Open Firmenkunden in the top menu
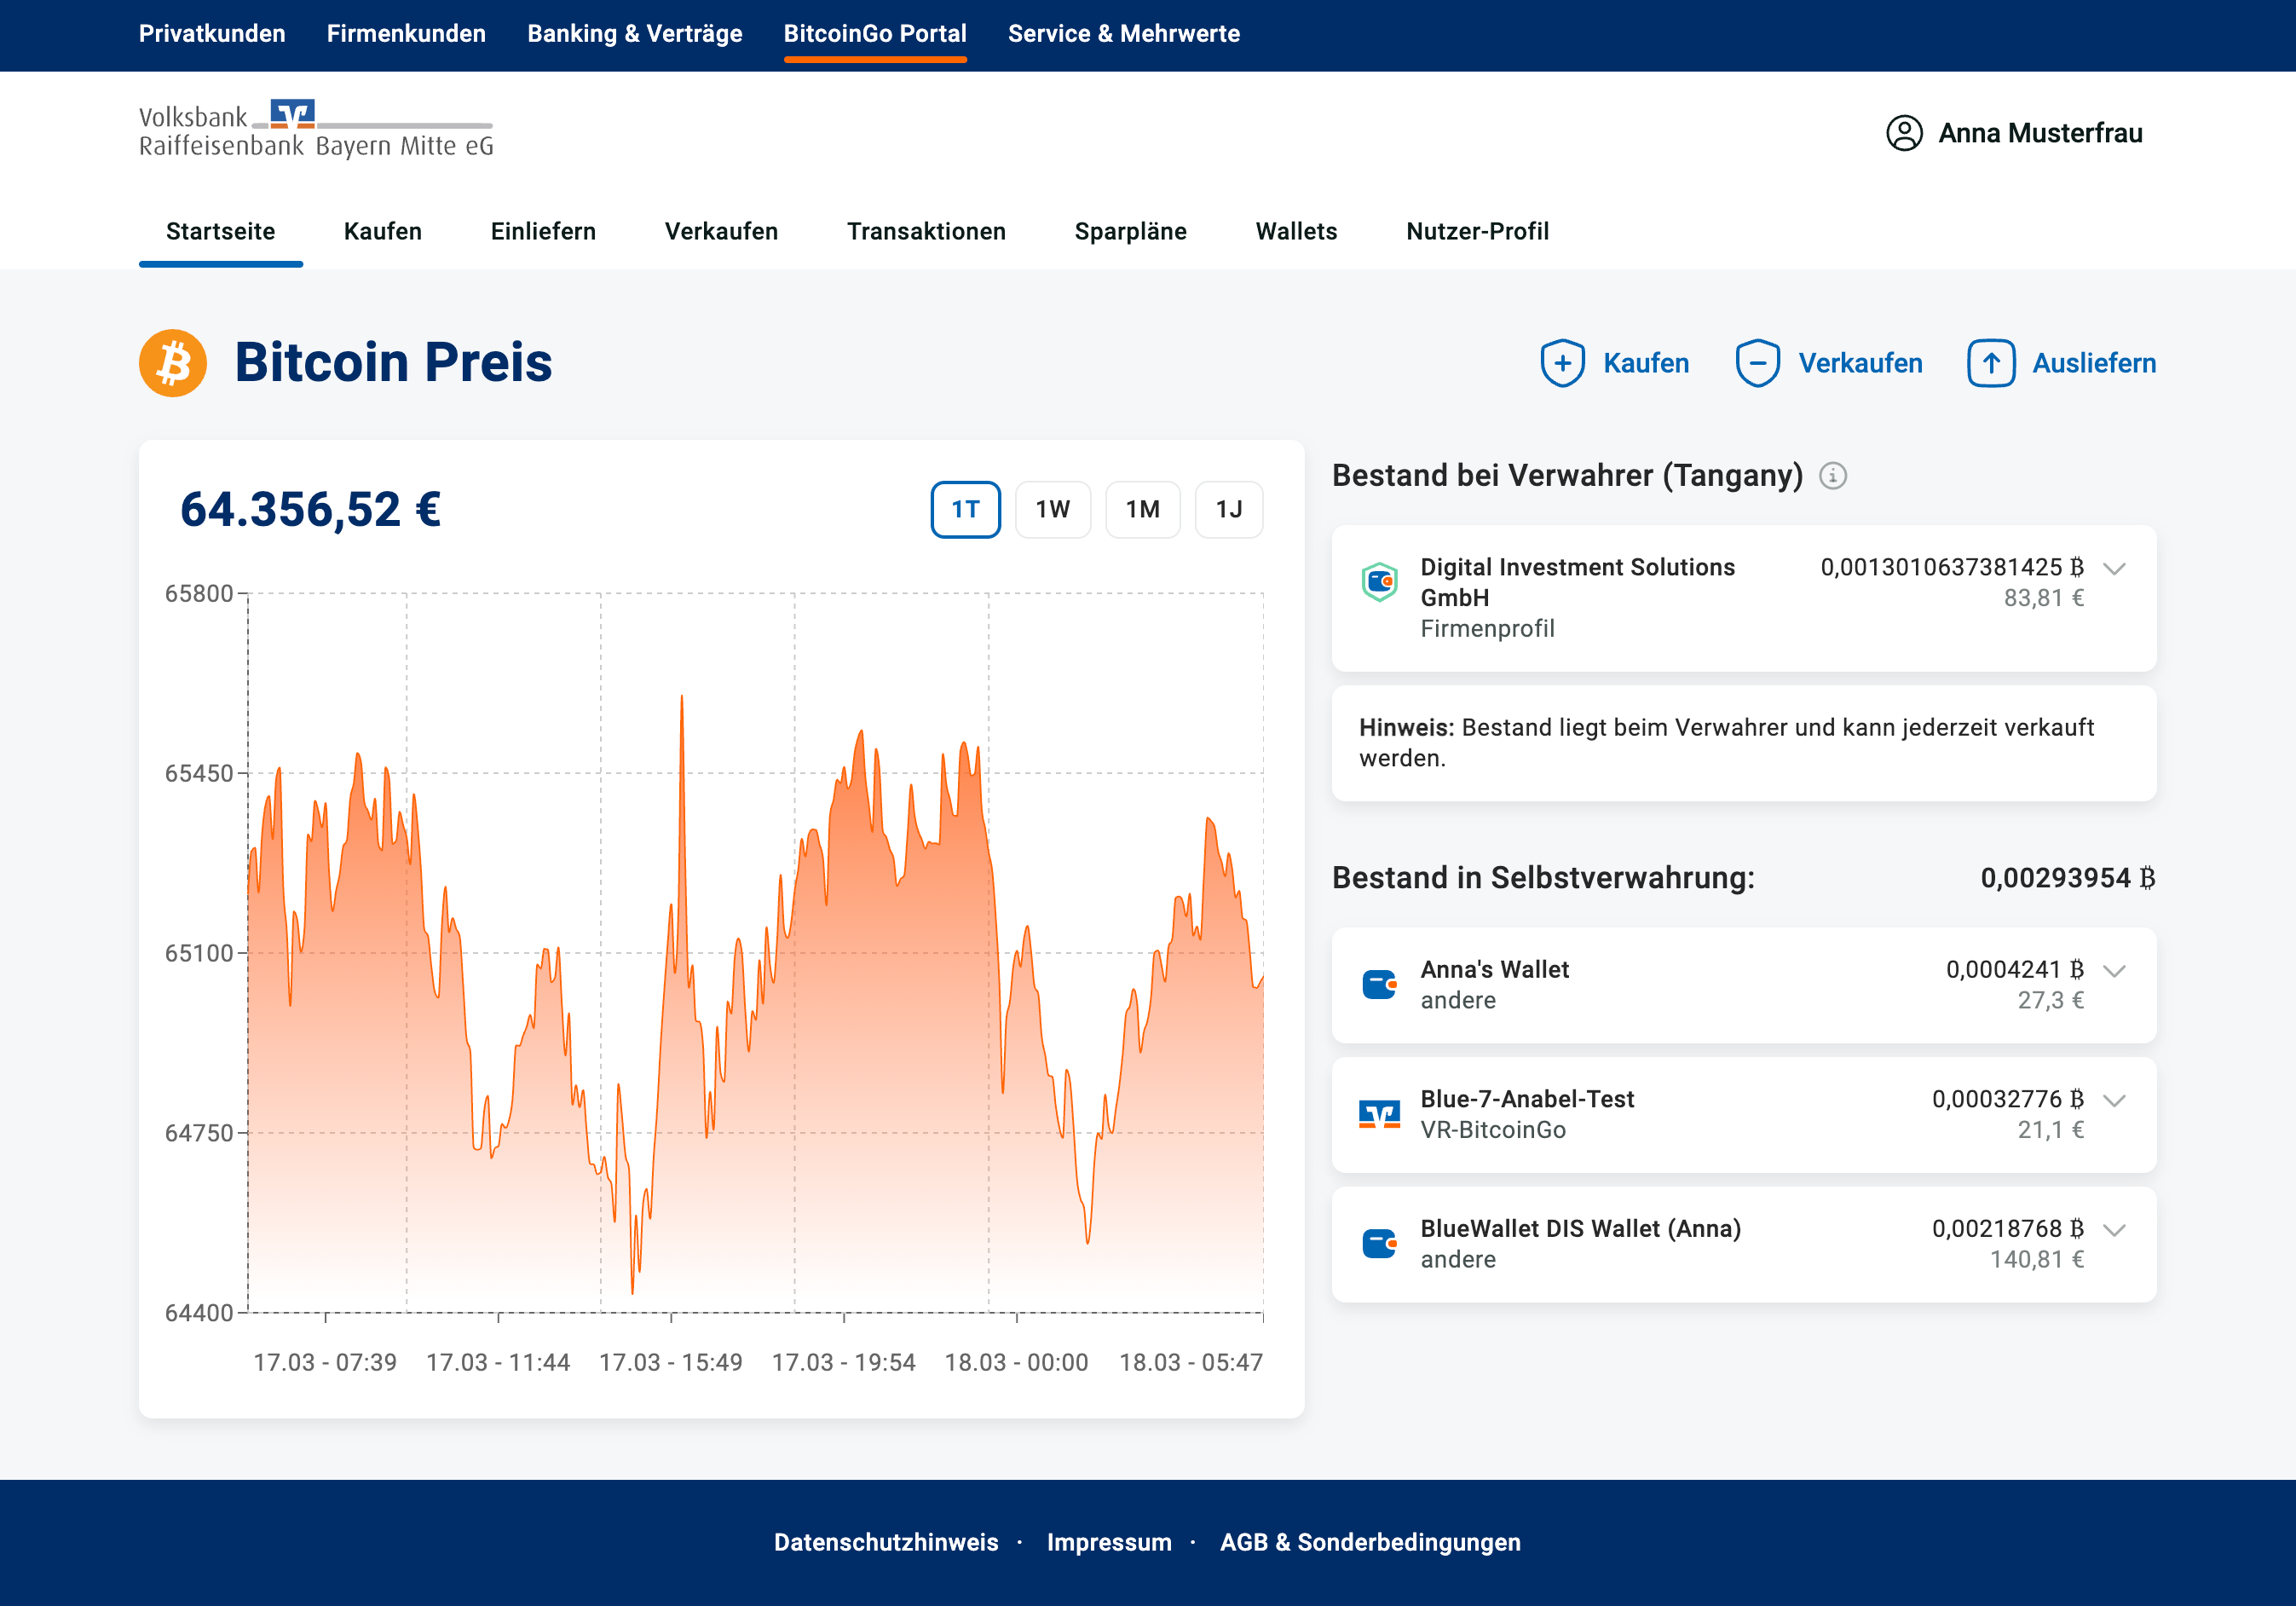2296x1606 pixels. tap(406, 34)
